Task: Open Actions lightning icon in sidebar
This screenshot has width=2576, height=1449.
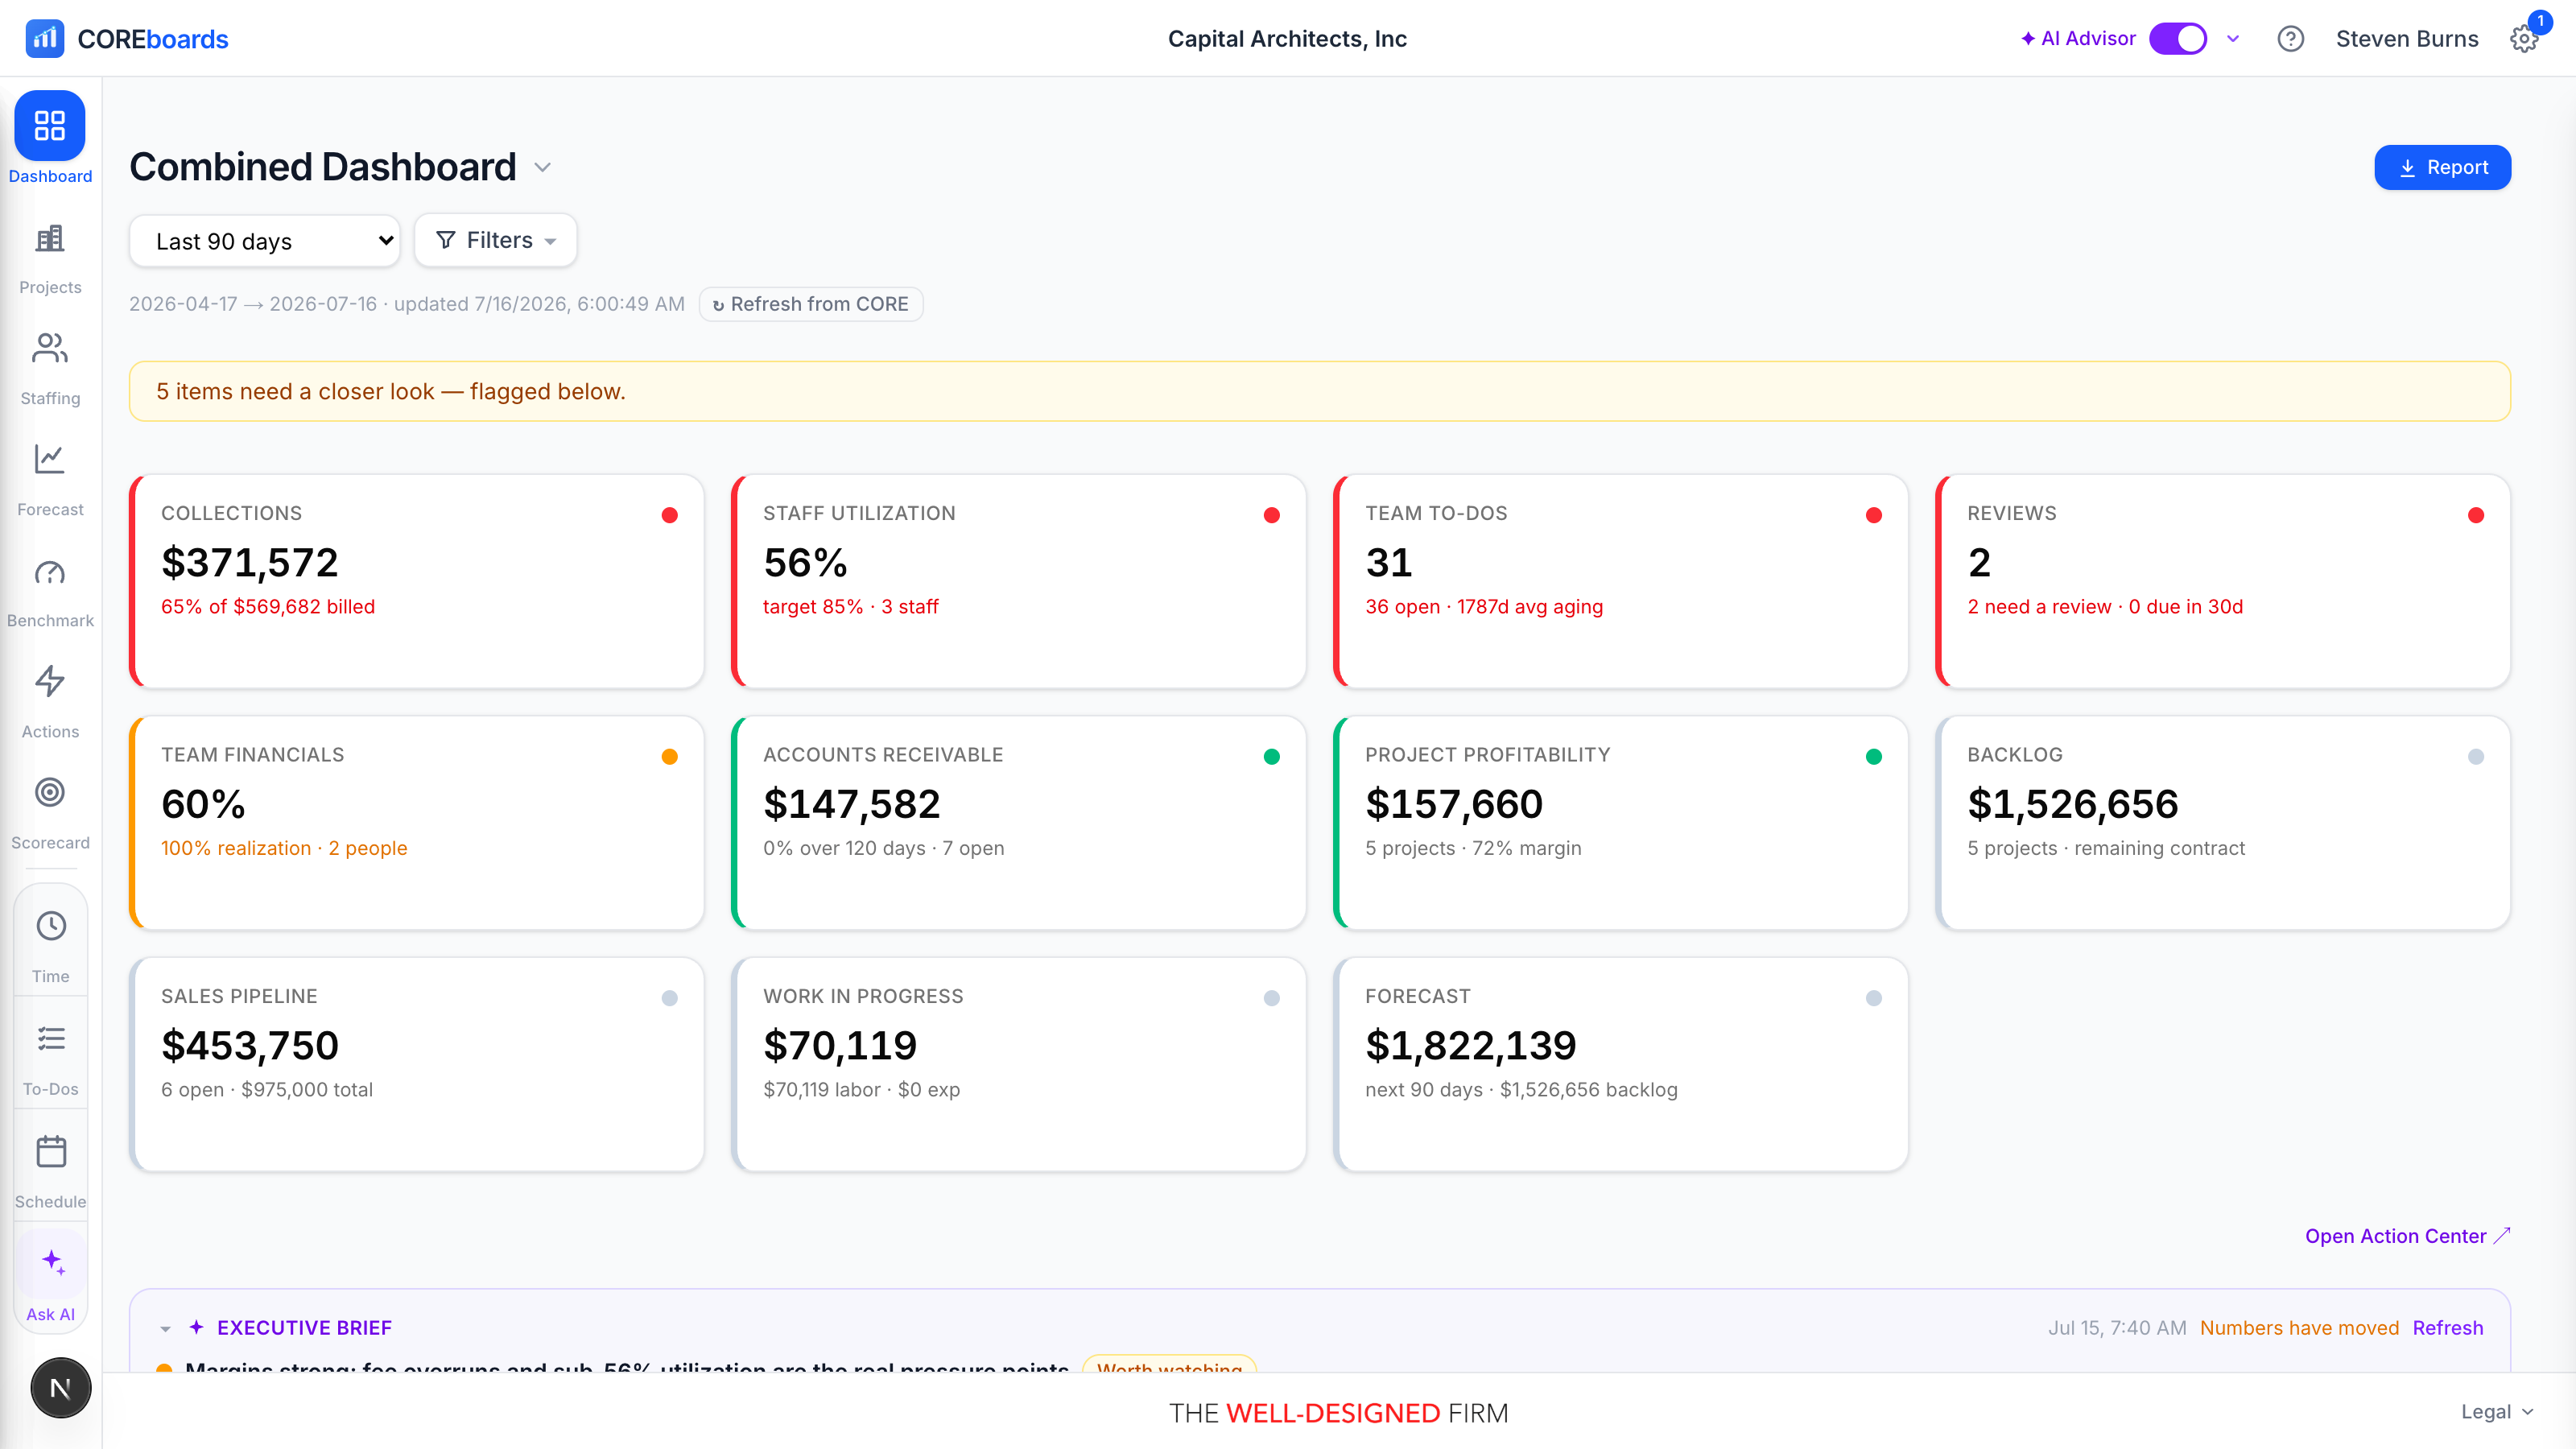Action: pyautogui.click(x=50, y=682)
